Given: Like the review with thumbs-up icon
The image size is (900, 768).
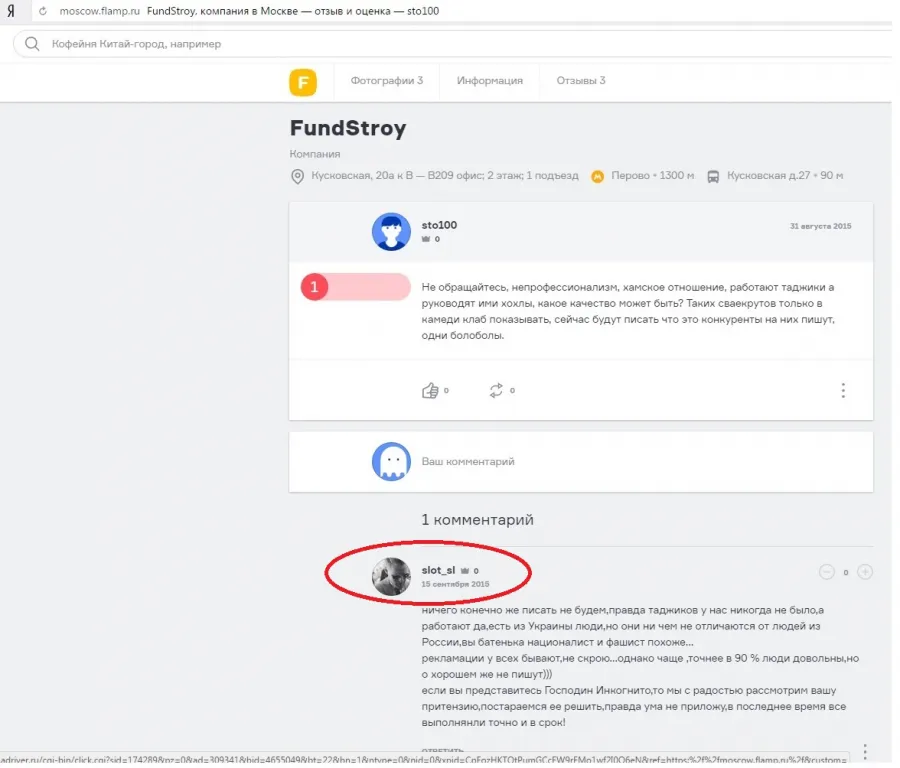Looking at the screenshot, I should 430,390.
